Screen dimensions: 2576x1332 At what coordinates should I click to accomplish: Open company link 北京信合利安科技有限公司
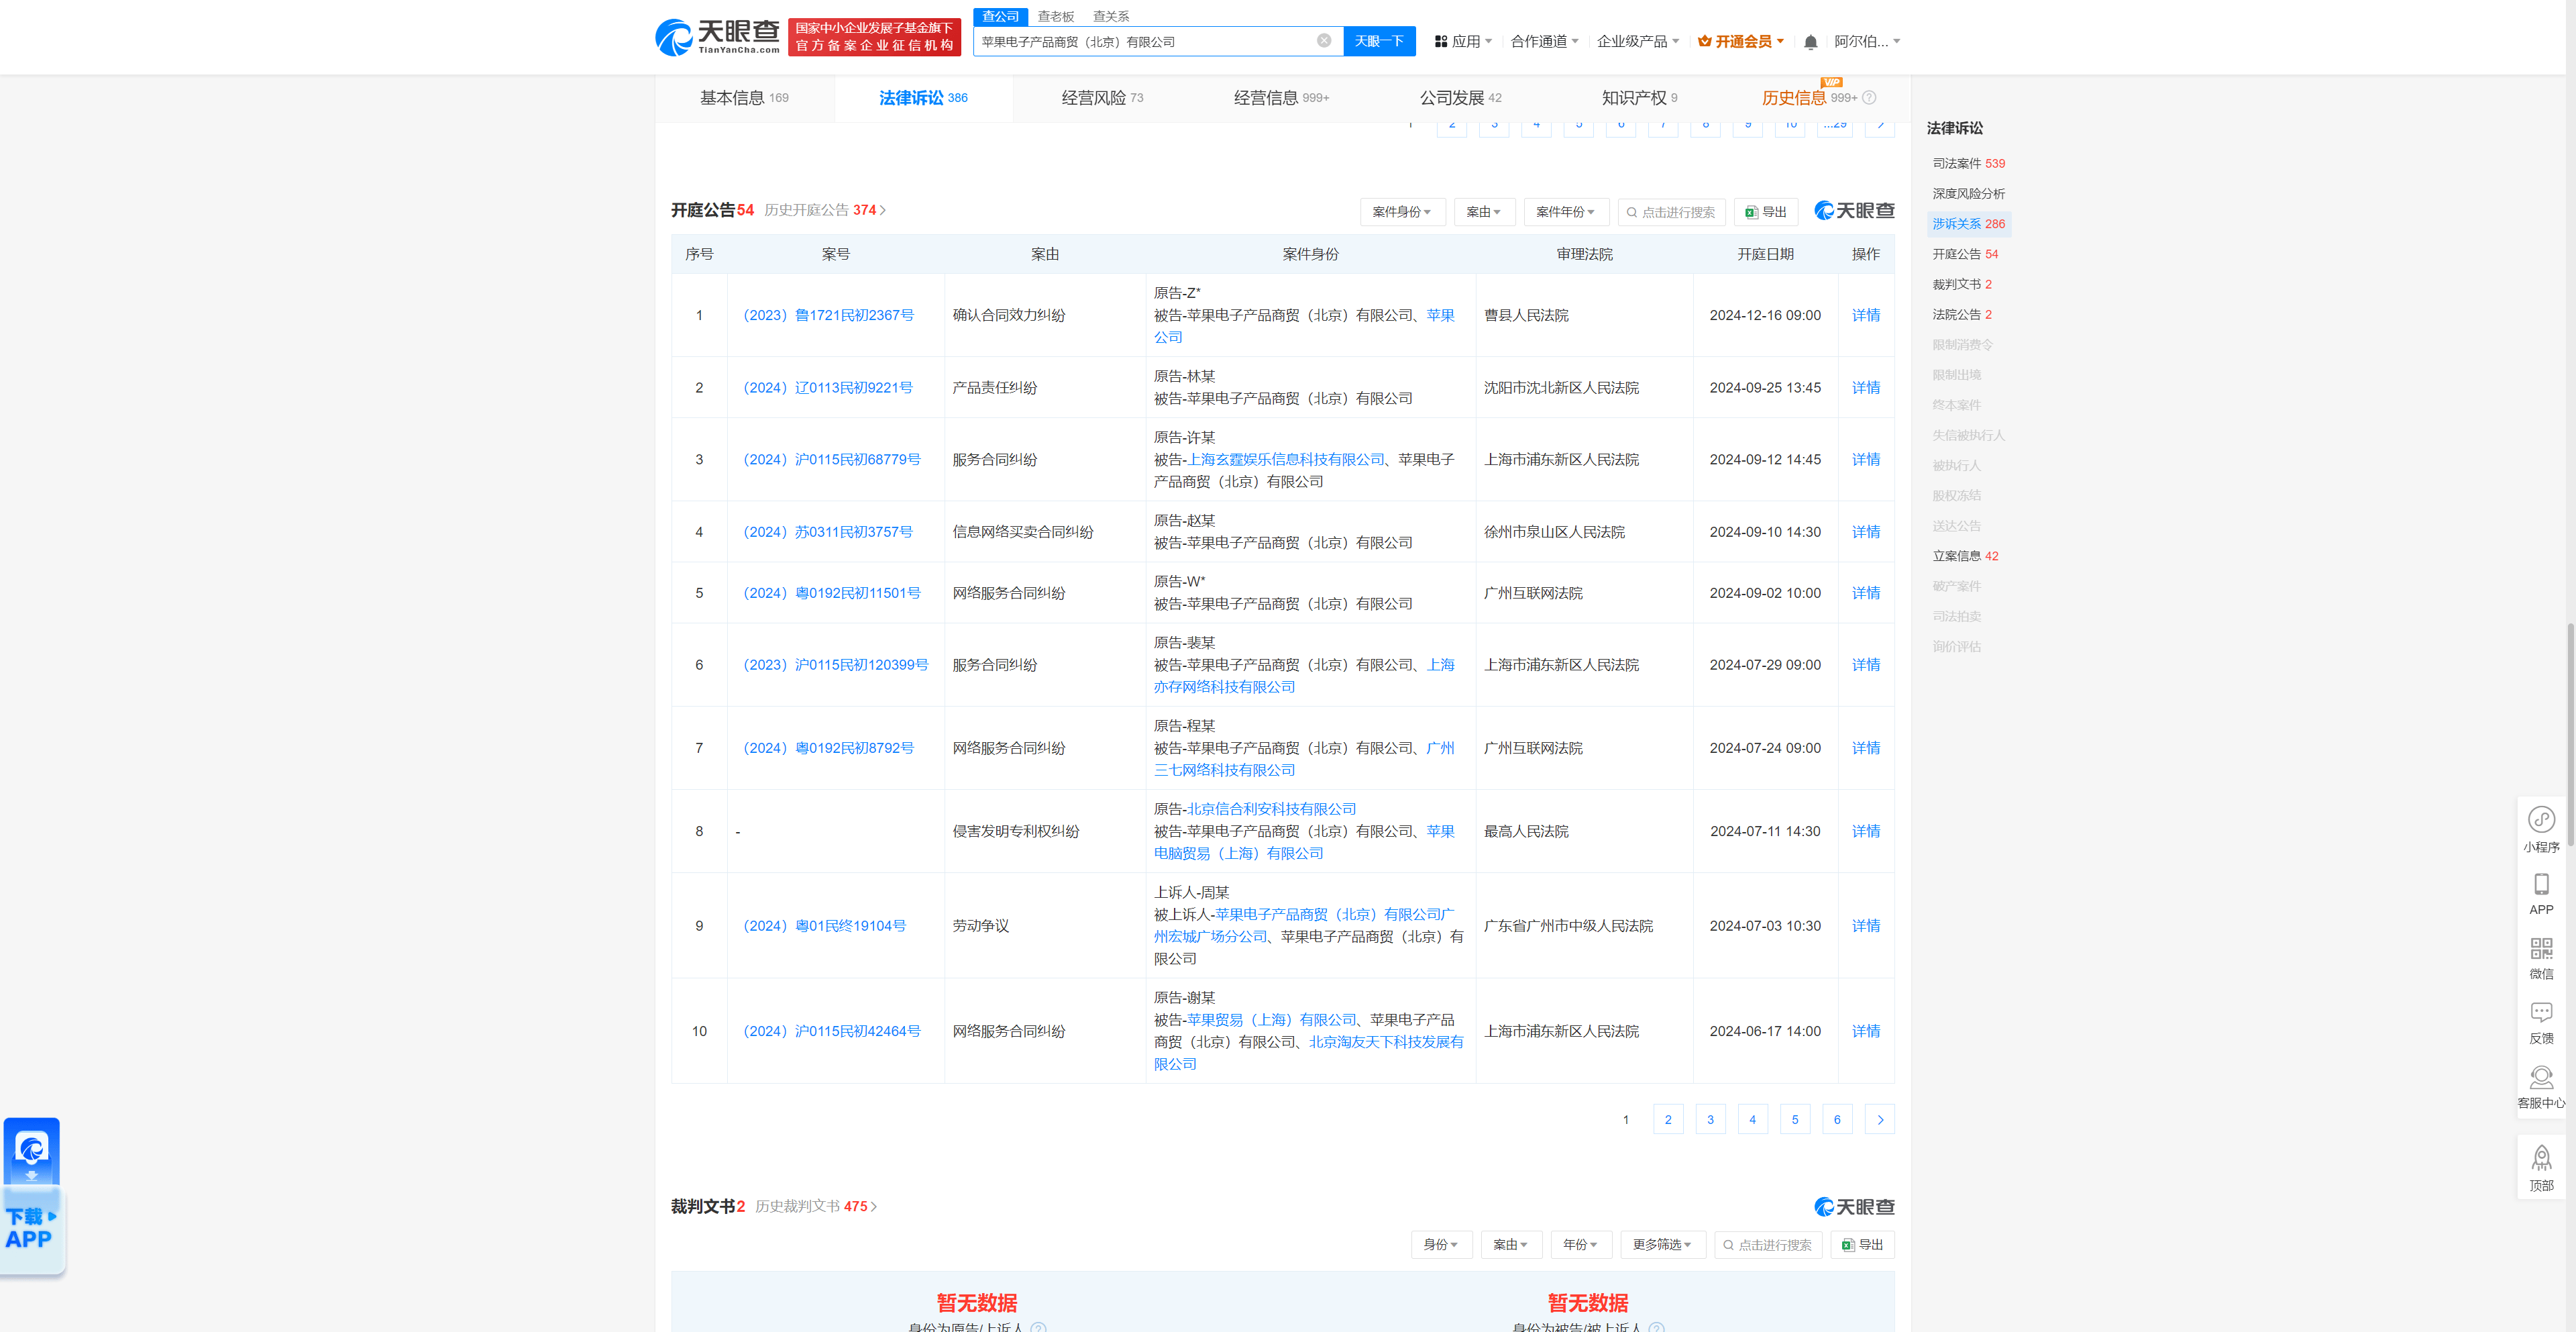(1271, 809)
